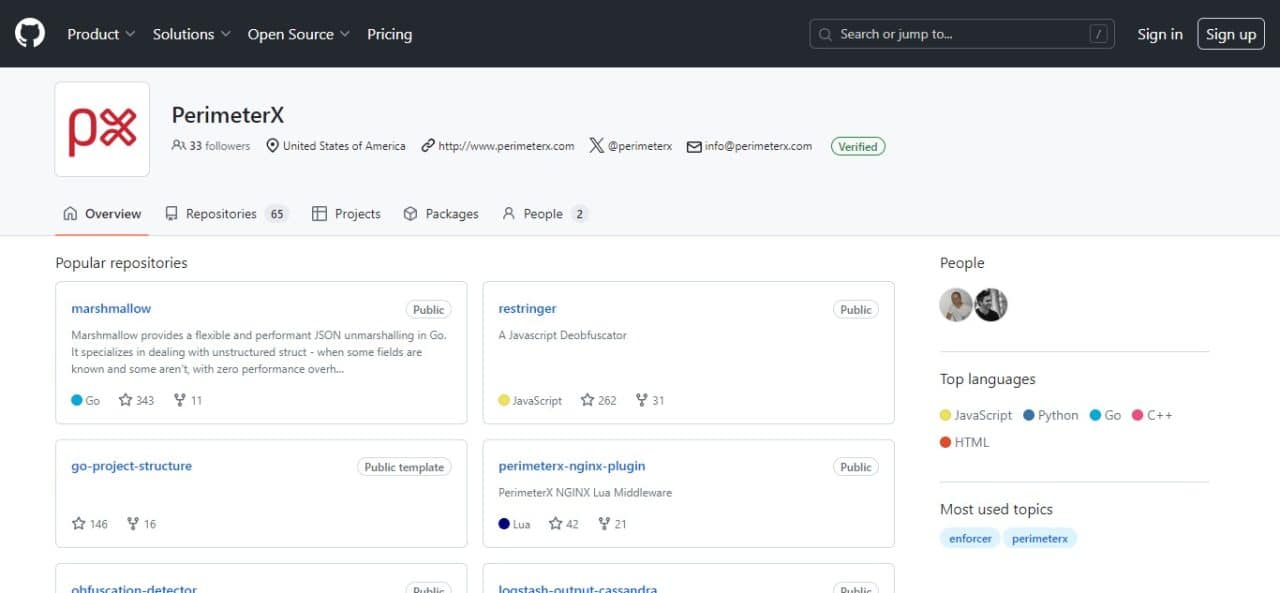1280x593 pixels.
Task: Click the PerimeterX NGINX Lua Middleware description
Action: point(585,492)
